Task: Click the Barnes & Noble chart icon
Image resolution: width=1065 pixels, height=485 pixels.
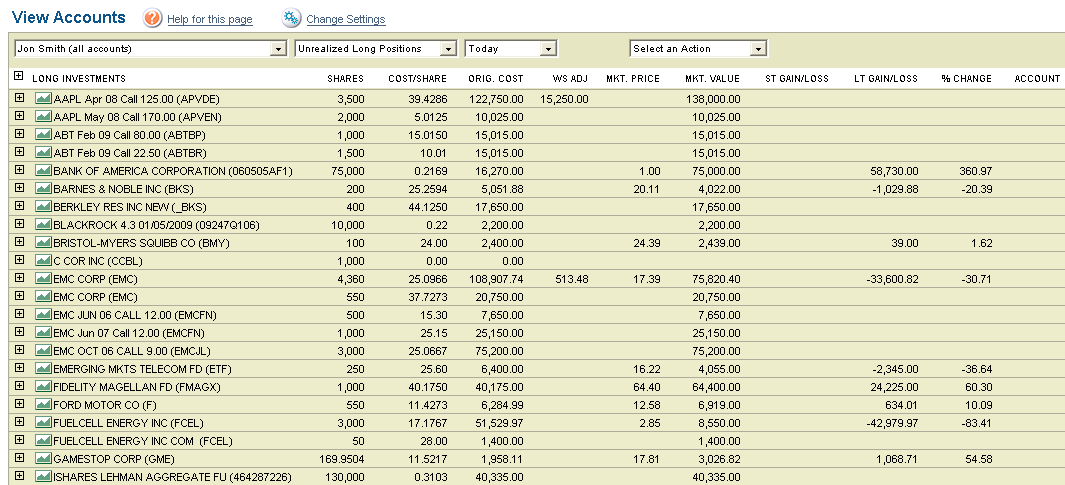Action: click(x=43, y=189)
